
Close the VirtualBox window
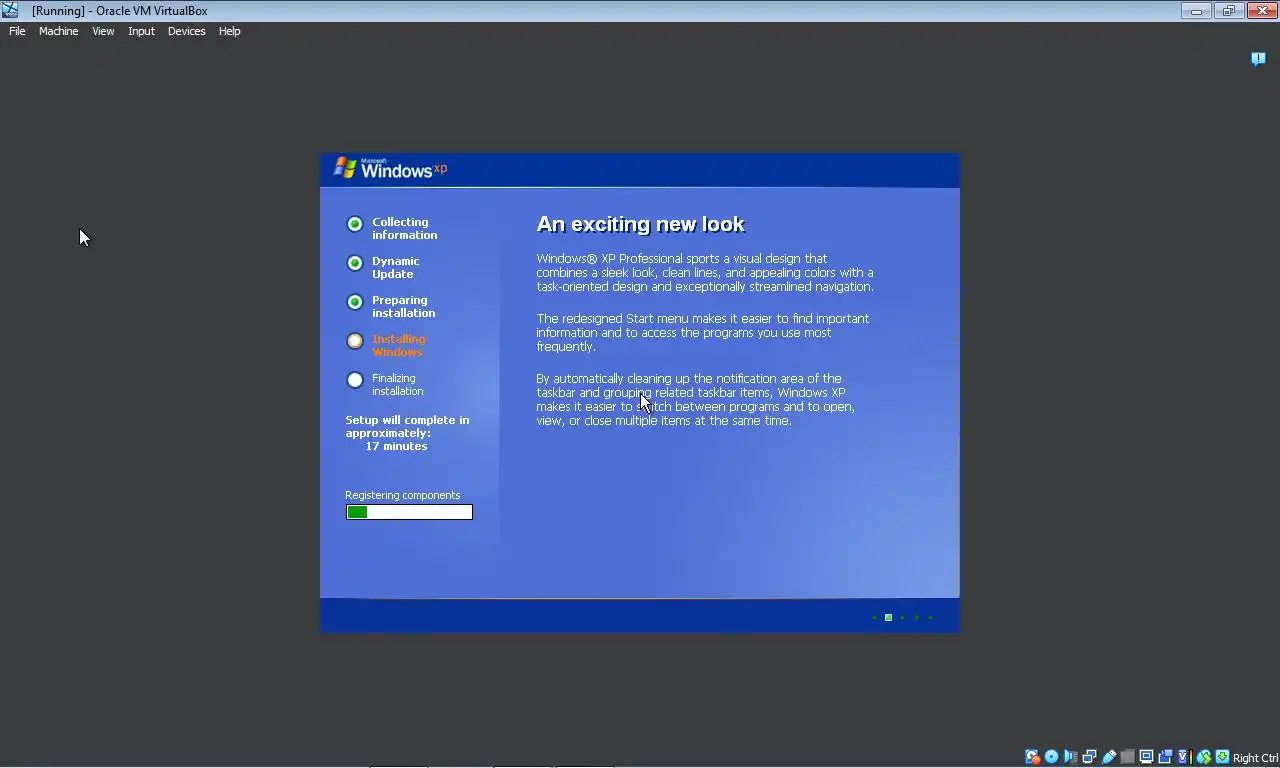click(1262, 11)
